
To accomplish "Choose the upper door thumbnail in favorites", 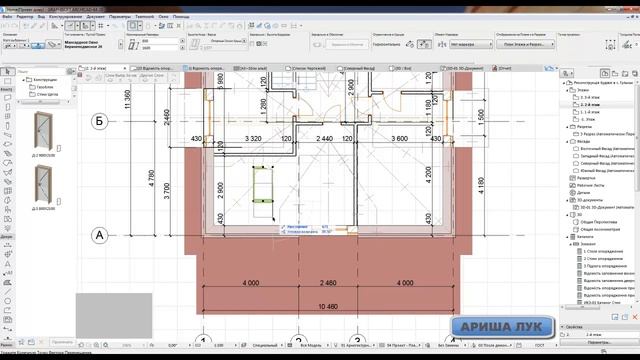I will 43,131.
